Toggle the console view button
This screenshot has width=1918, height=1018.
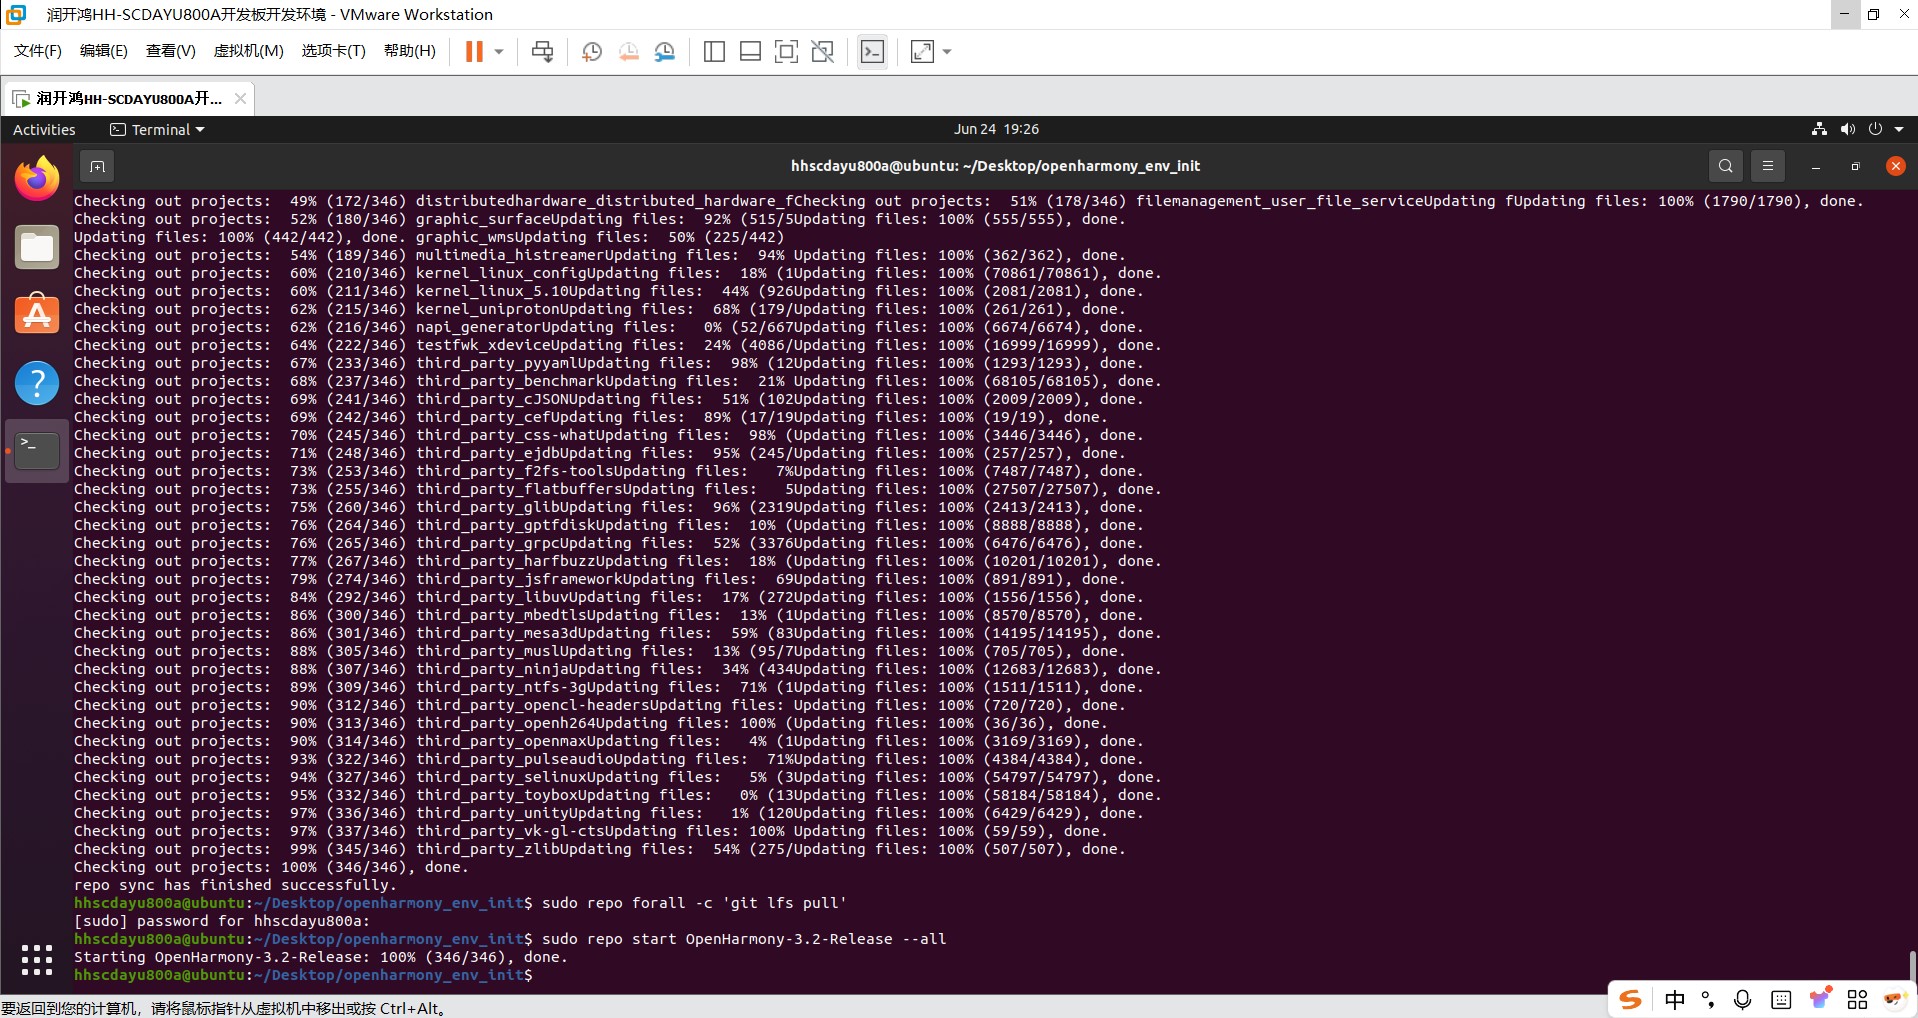point(872,52)
